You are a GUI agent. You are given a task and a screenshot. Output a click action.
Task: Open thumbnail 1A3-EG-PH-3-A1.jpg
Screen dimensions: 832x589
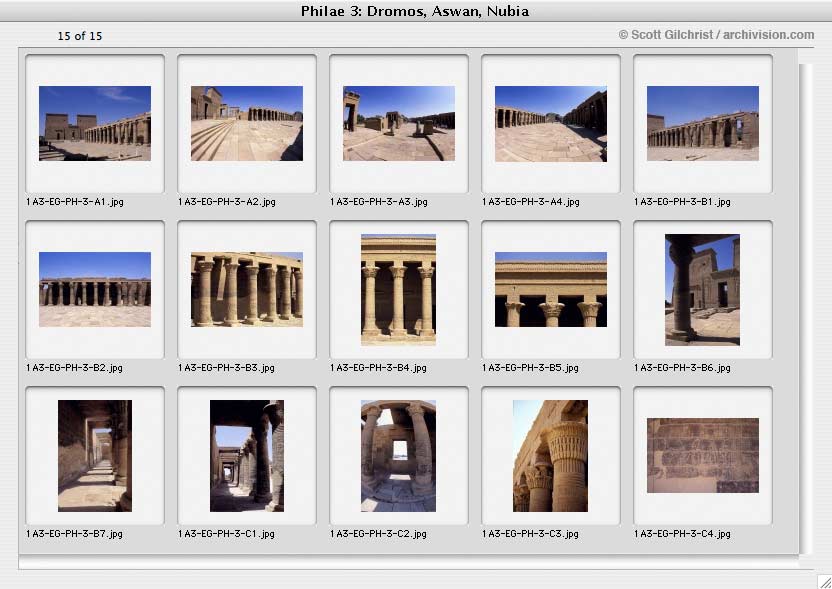(x=95, y=123)
